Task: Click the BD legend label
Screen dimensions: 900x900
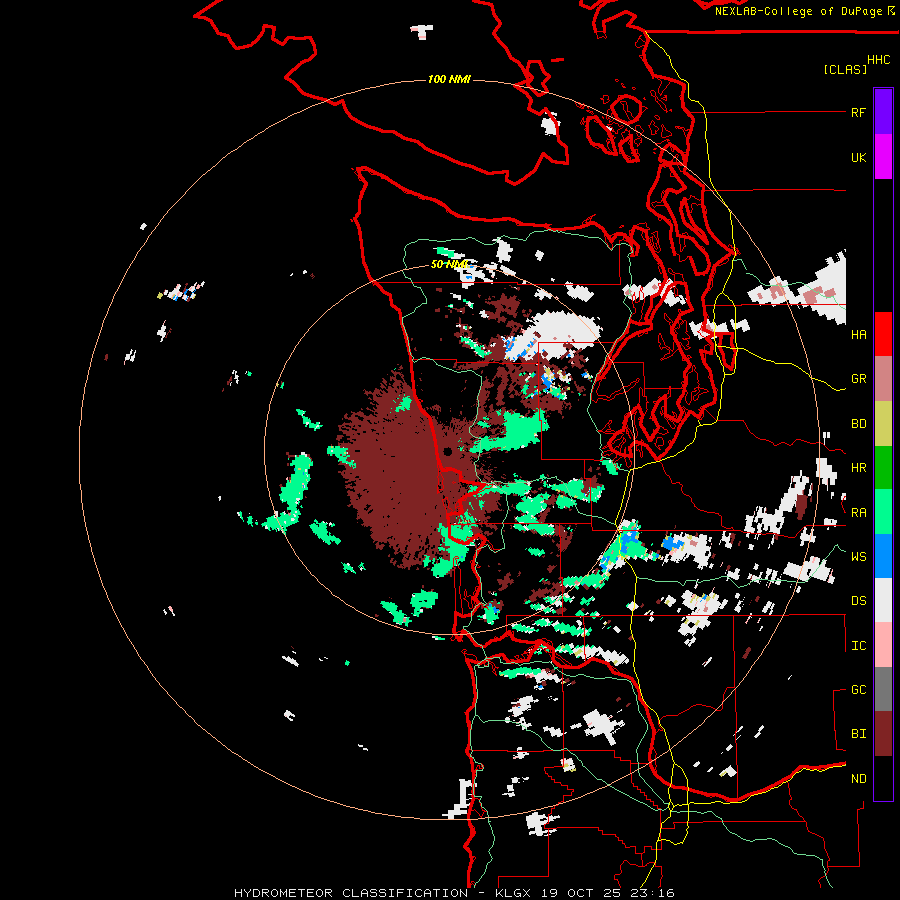Action: coord(858,424)
